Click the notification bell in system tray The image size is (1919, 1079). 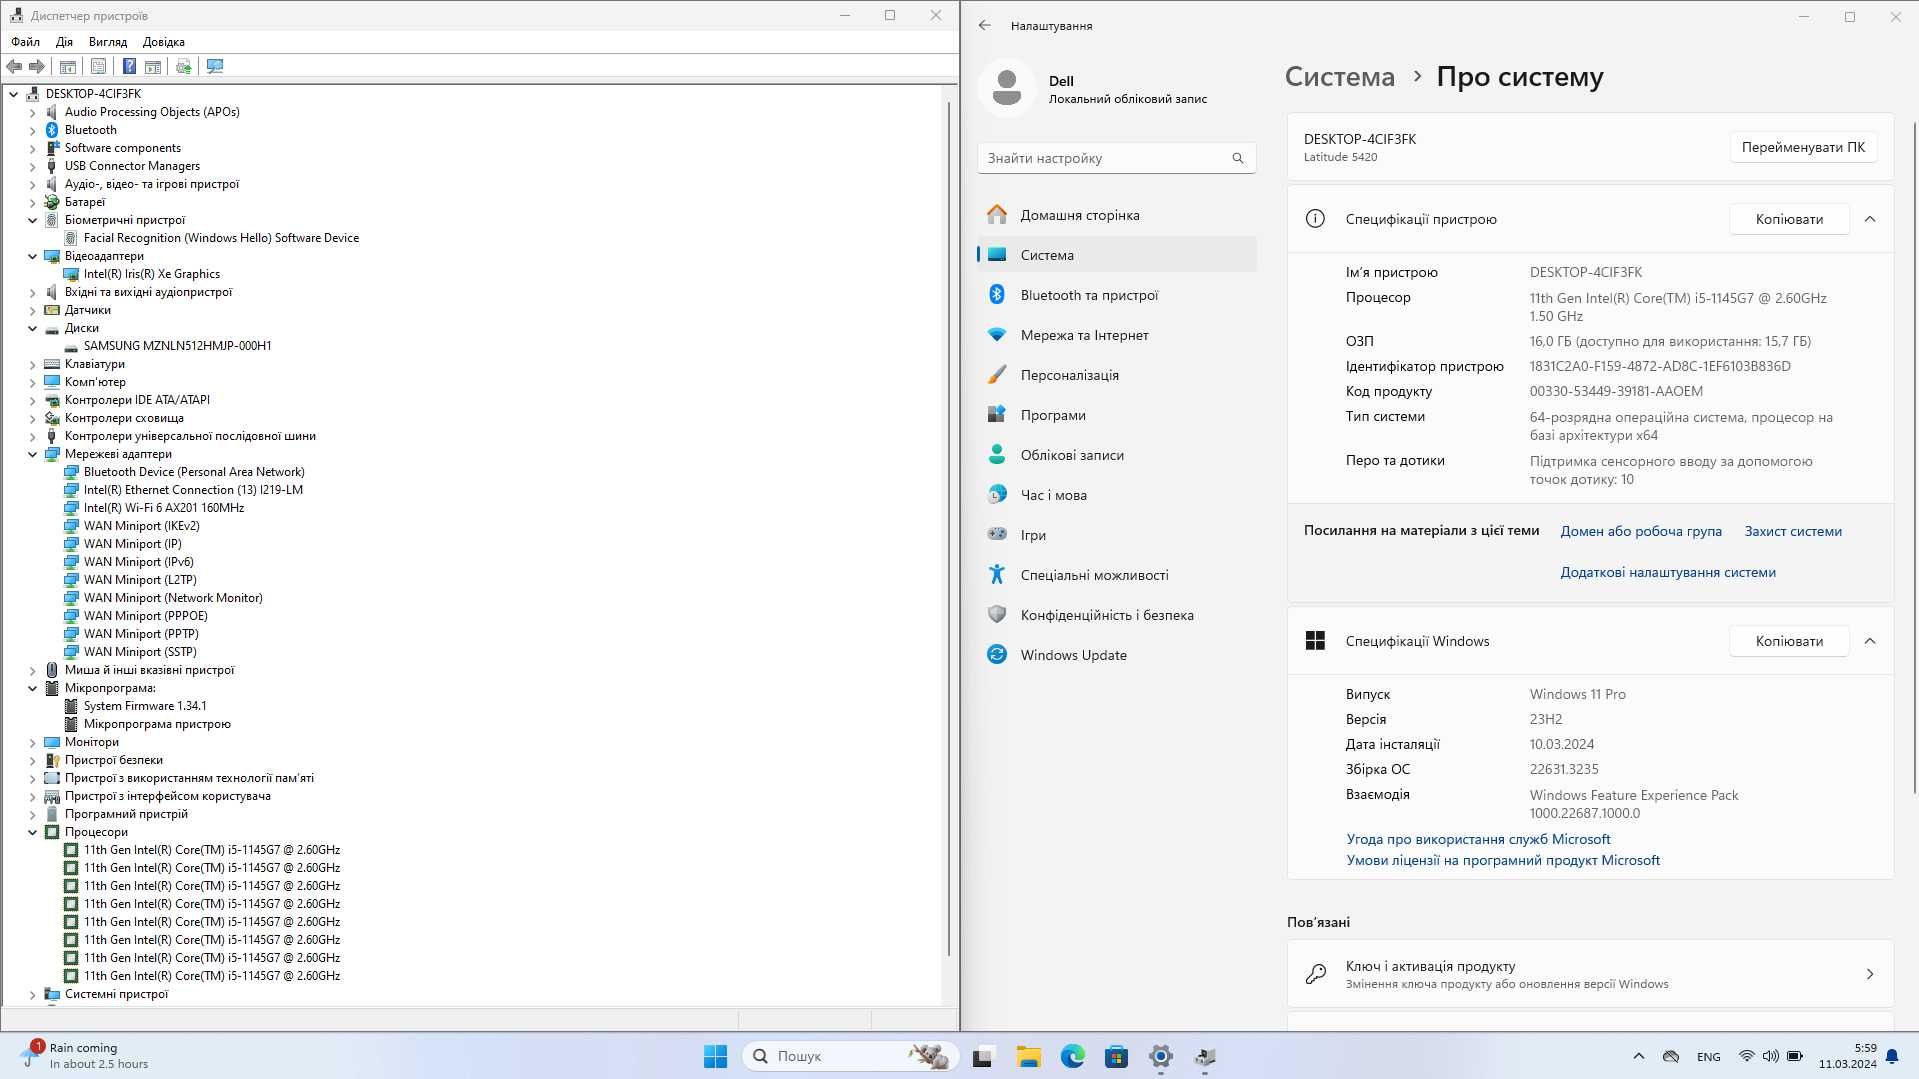(1892, 1056)
